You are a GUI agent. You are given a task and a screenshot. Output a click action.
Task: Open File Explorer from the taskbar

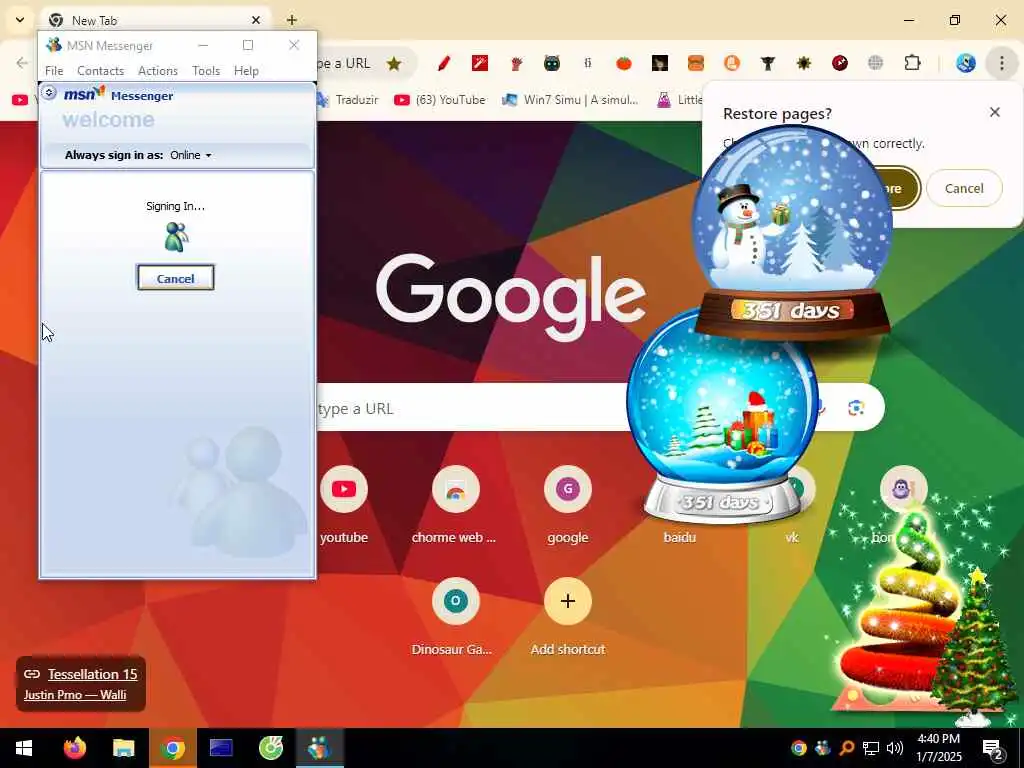123,748
